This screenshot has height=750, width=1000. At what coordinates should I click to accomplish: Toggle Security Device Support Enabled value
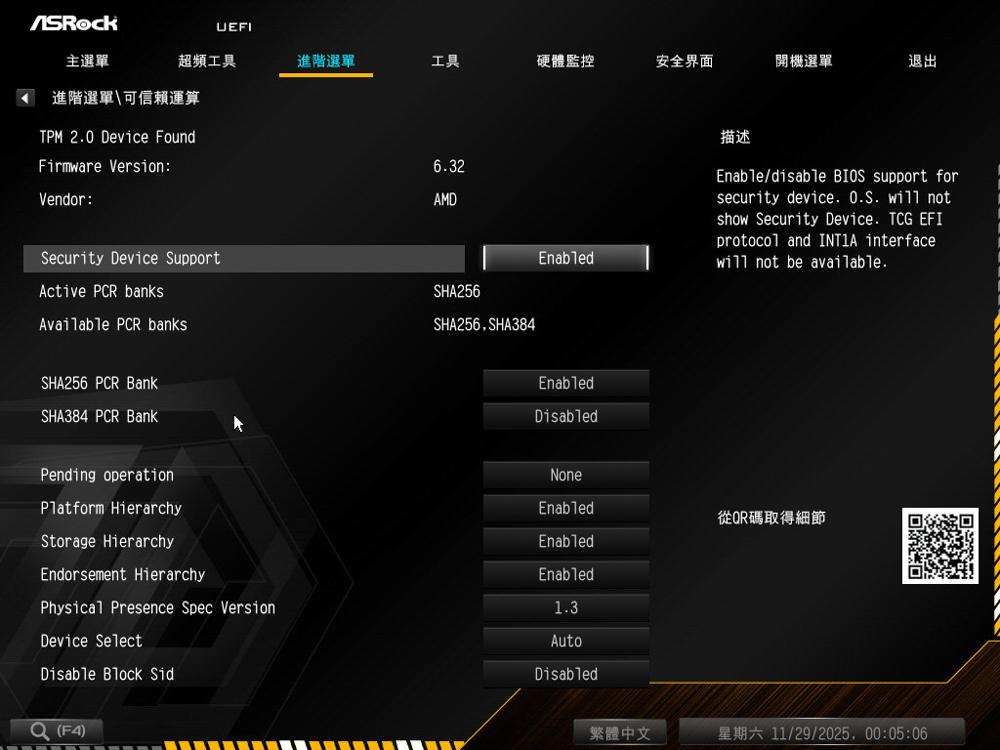(x=566, y=258)
